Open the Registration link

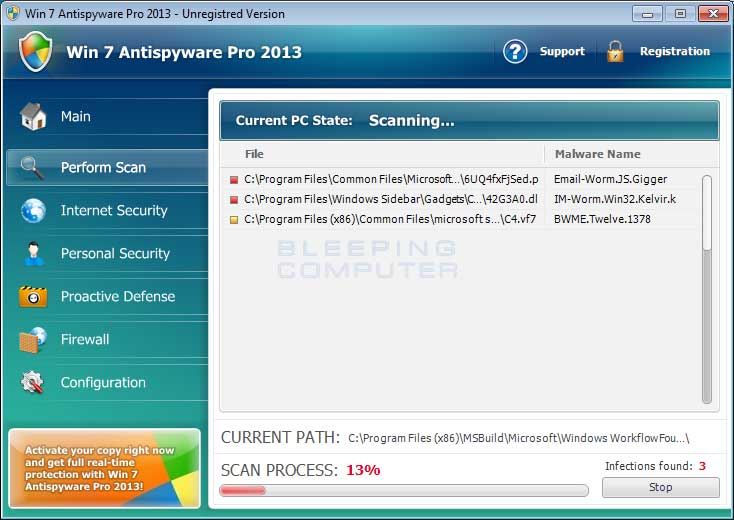pyautogui.click(x=675, y=51)
